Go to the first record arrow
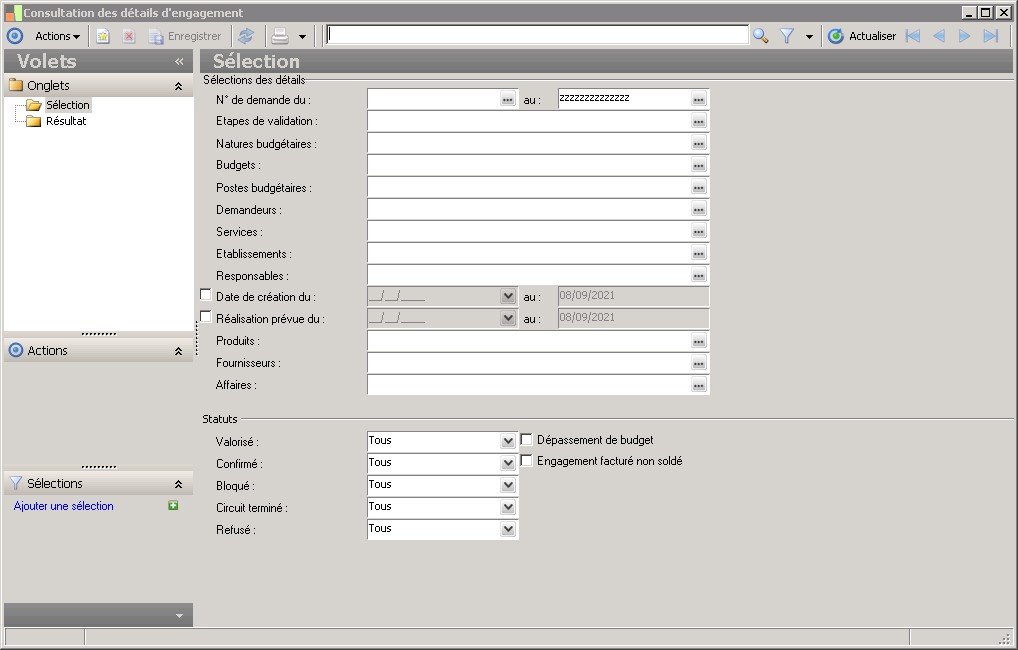This screenshot has height=650, width=1018. [912, 36]
